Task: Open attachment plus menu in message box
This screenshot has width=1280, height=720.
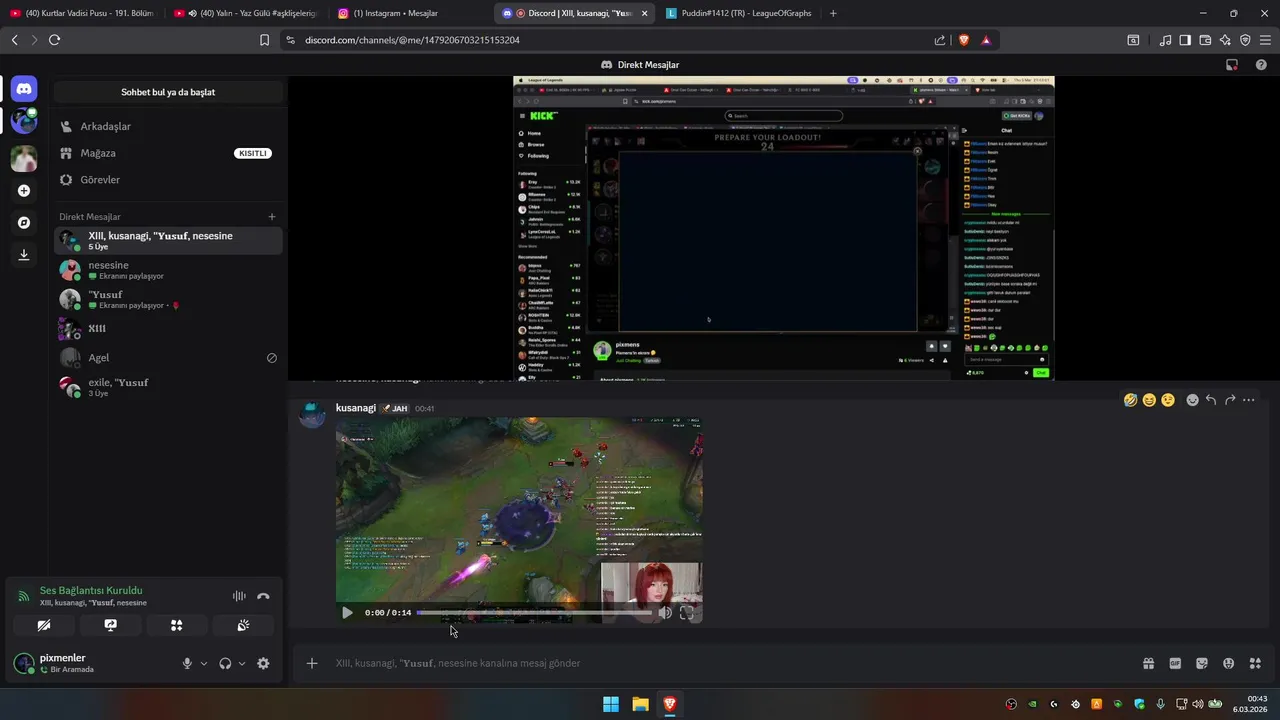Action: (x=312, y=663)
